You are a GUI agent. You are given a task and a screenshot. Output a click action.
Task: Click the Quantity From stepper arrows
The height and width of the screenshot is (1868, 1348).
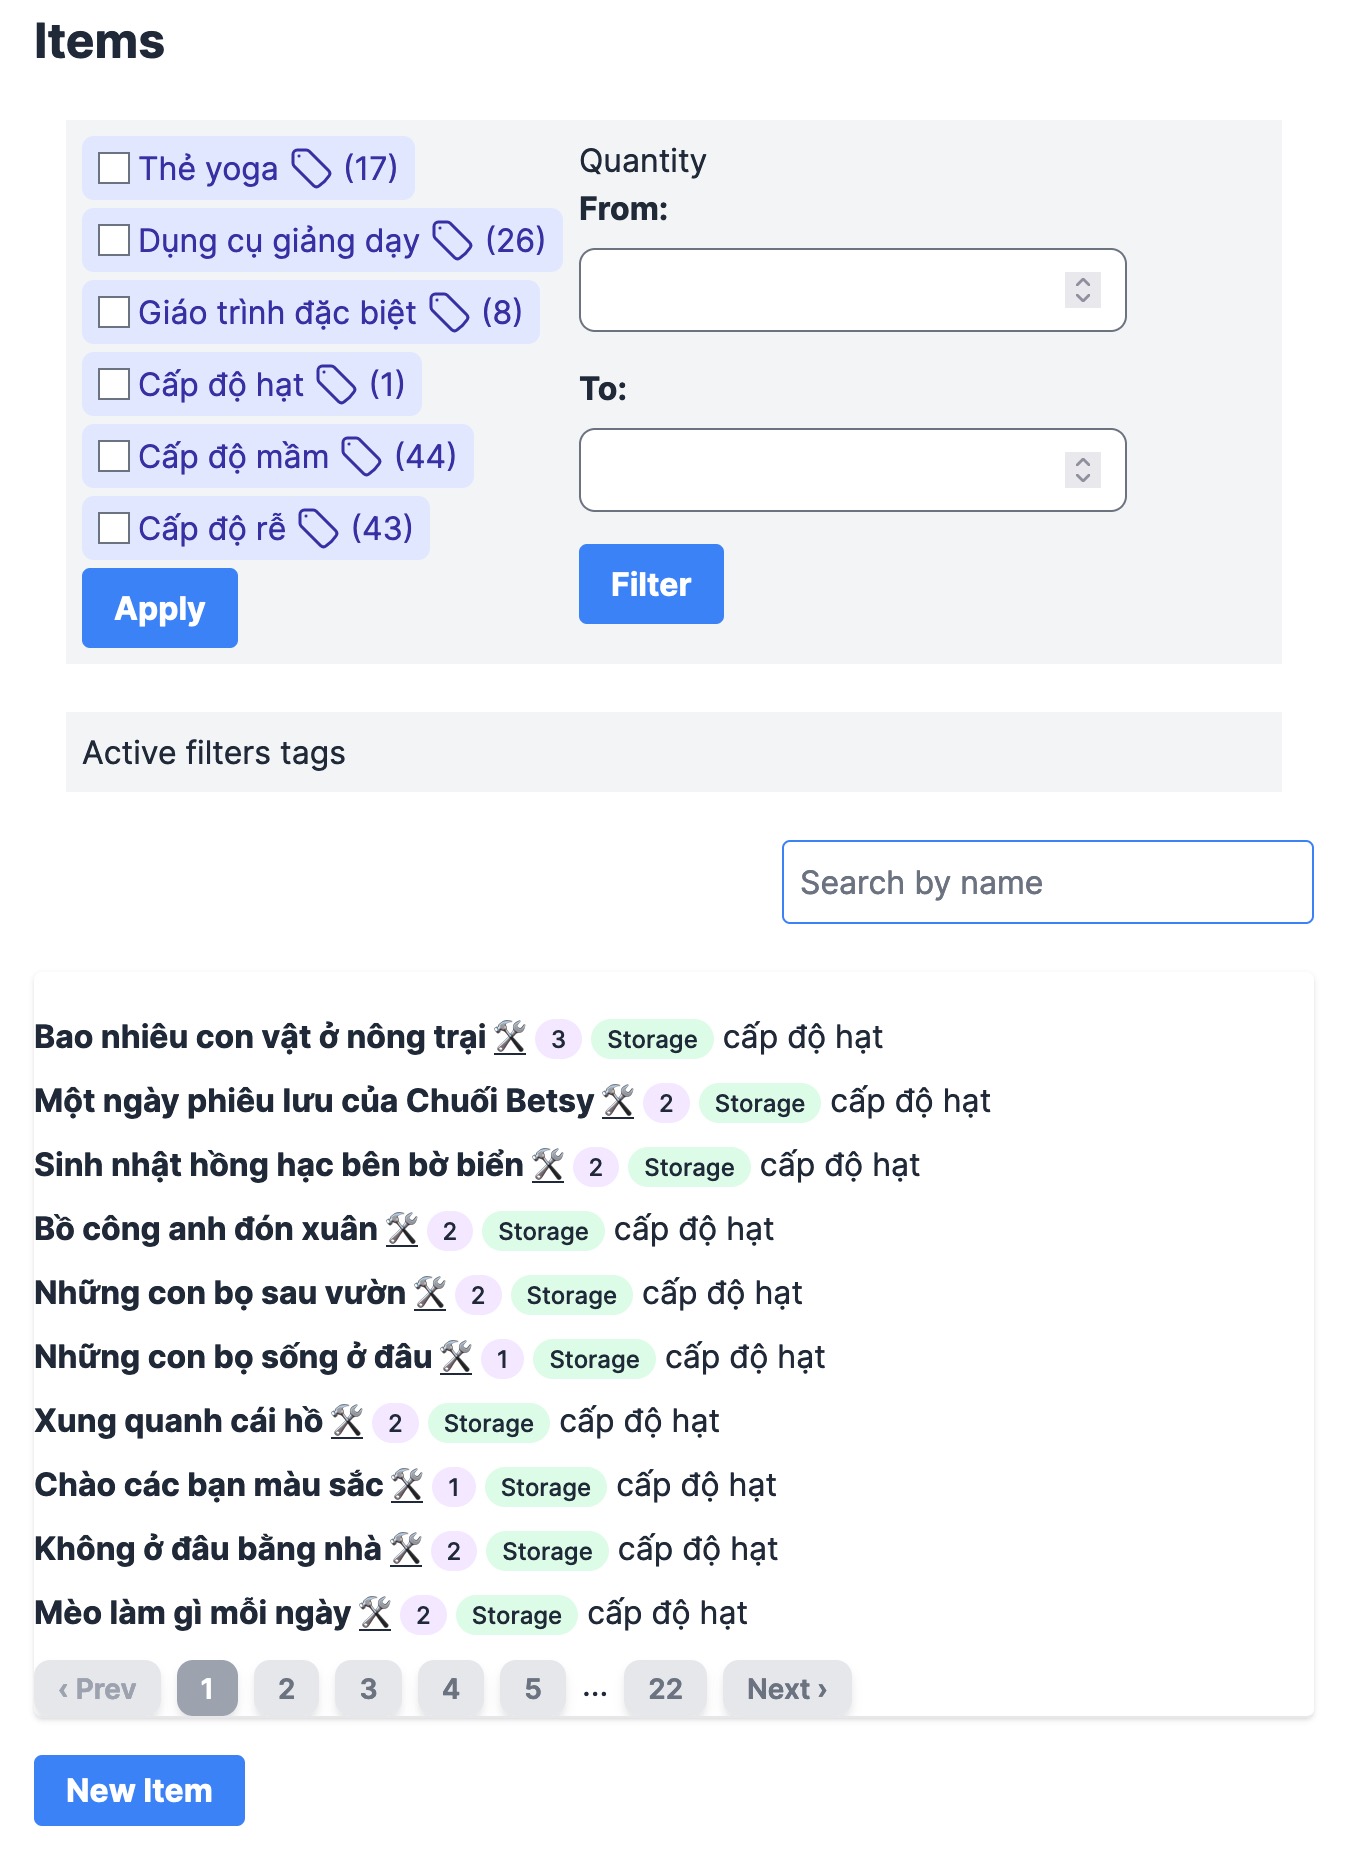pos(1082,290)
